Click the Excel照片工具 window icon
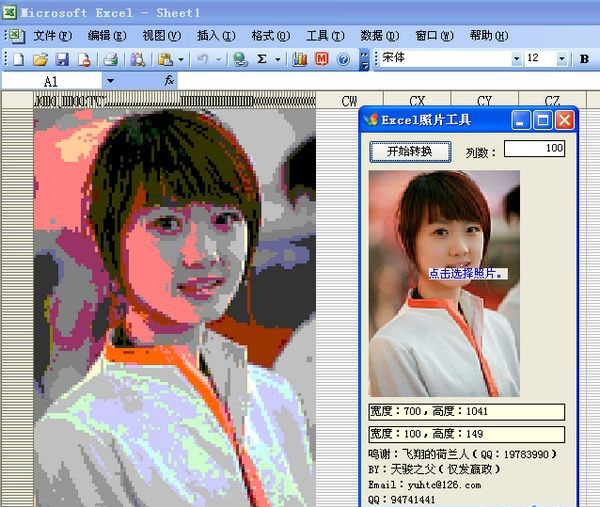This screenshot has height=507, width=600. click(x=371, y=120)
